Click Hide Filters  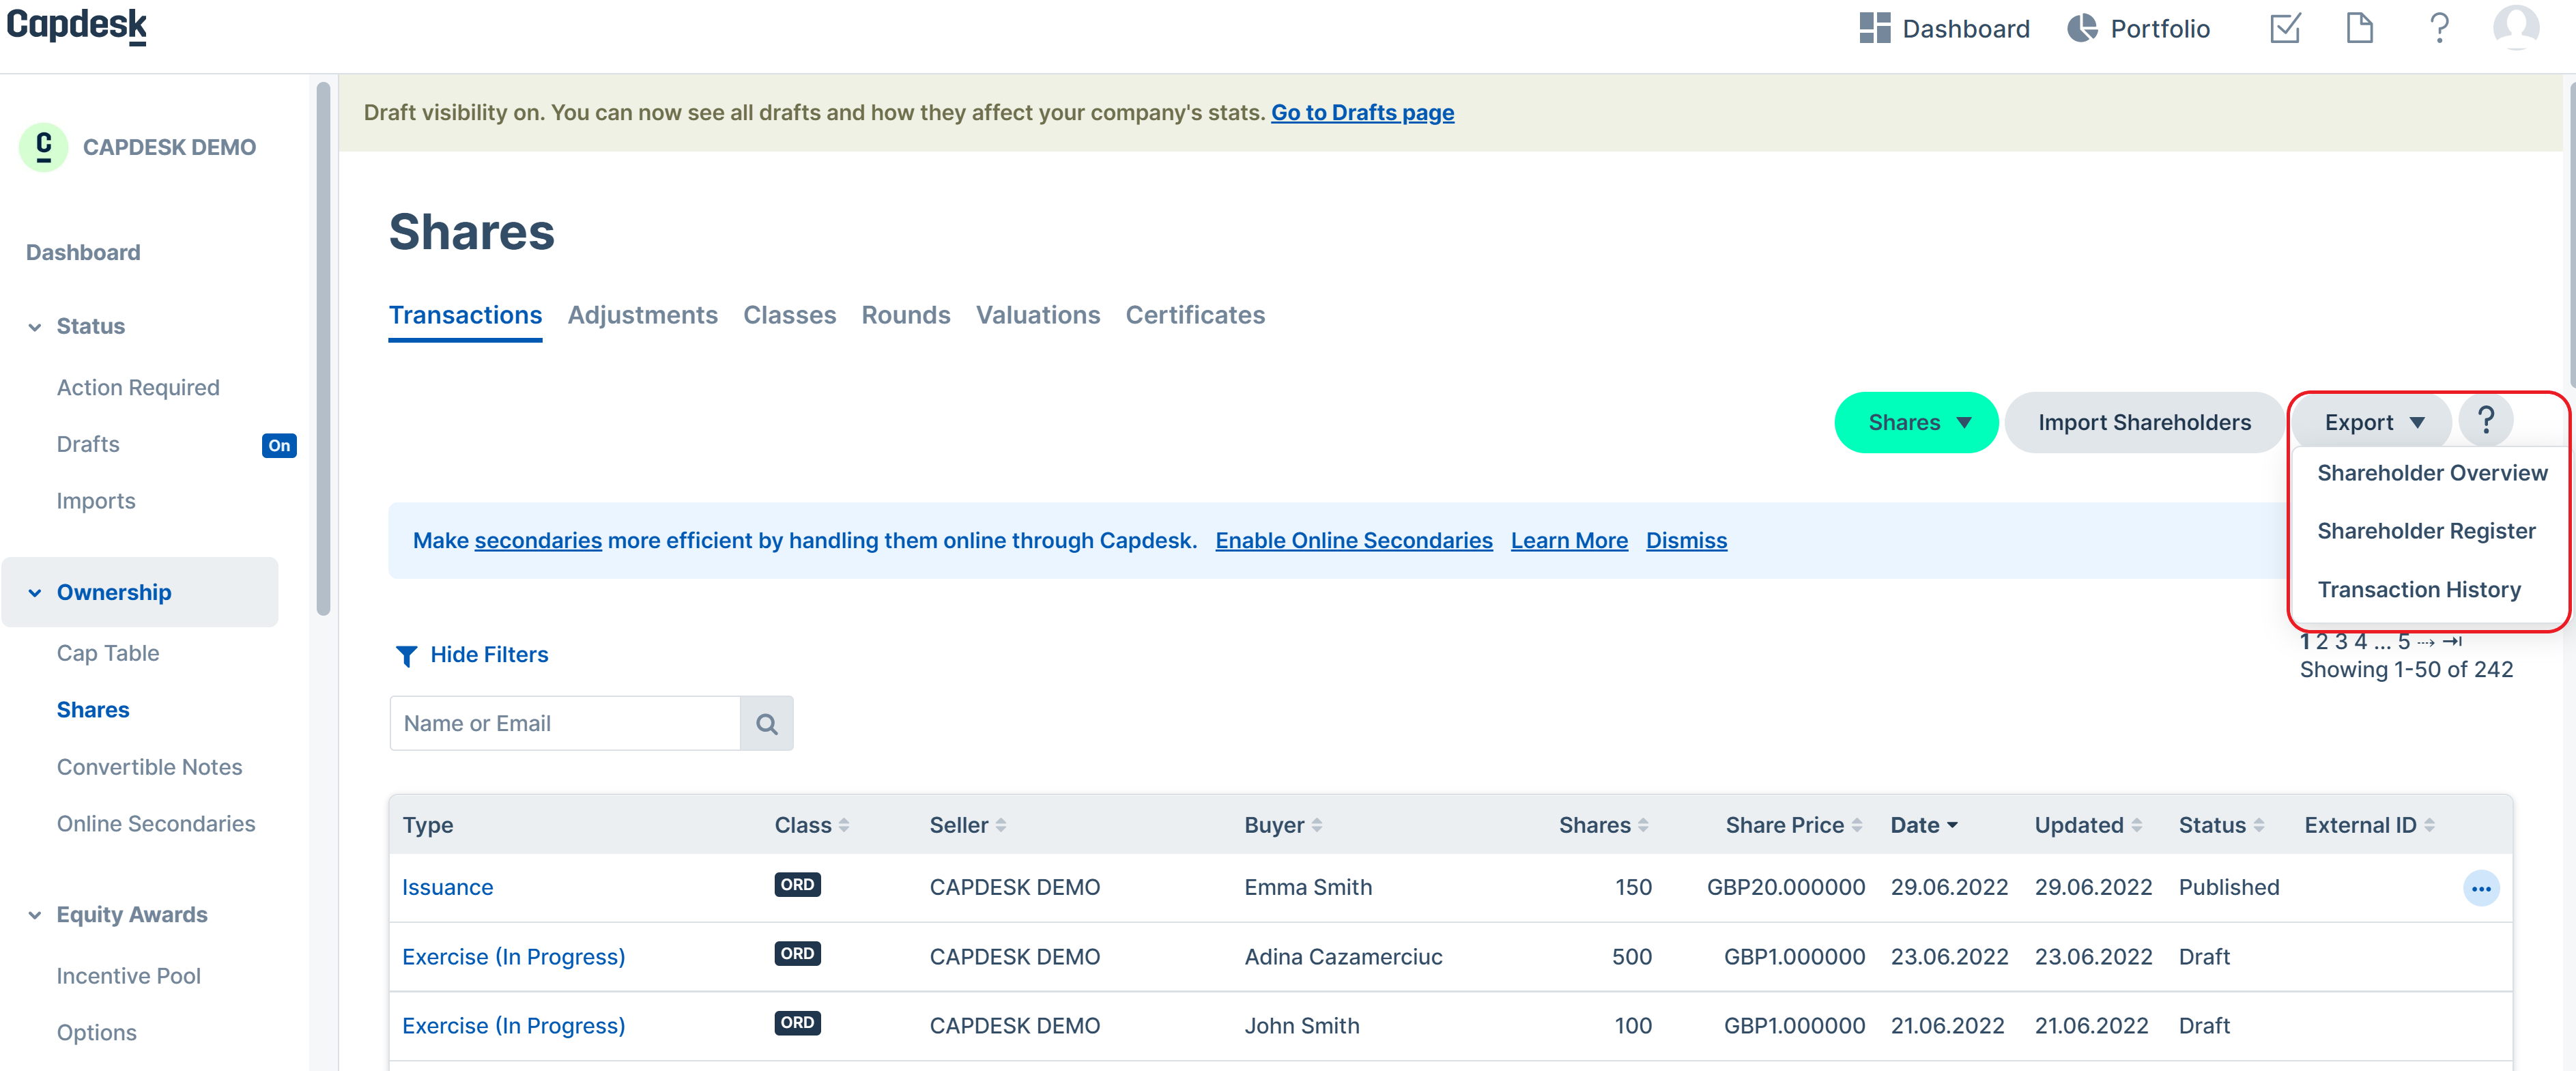click(x=489, y=655)
